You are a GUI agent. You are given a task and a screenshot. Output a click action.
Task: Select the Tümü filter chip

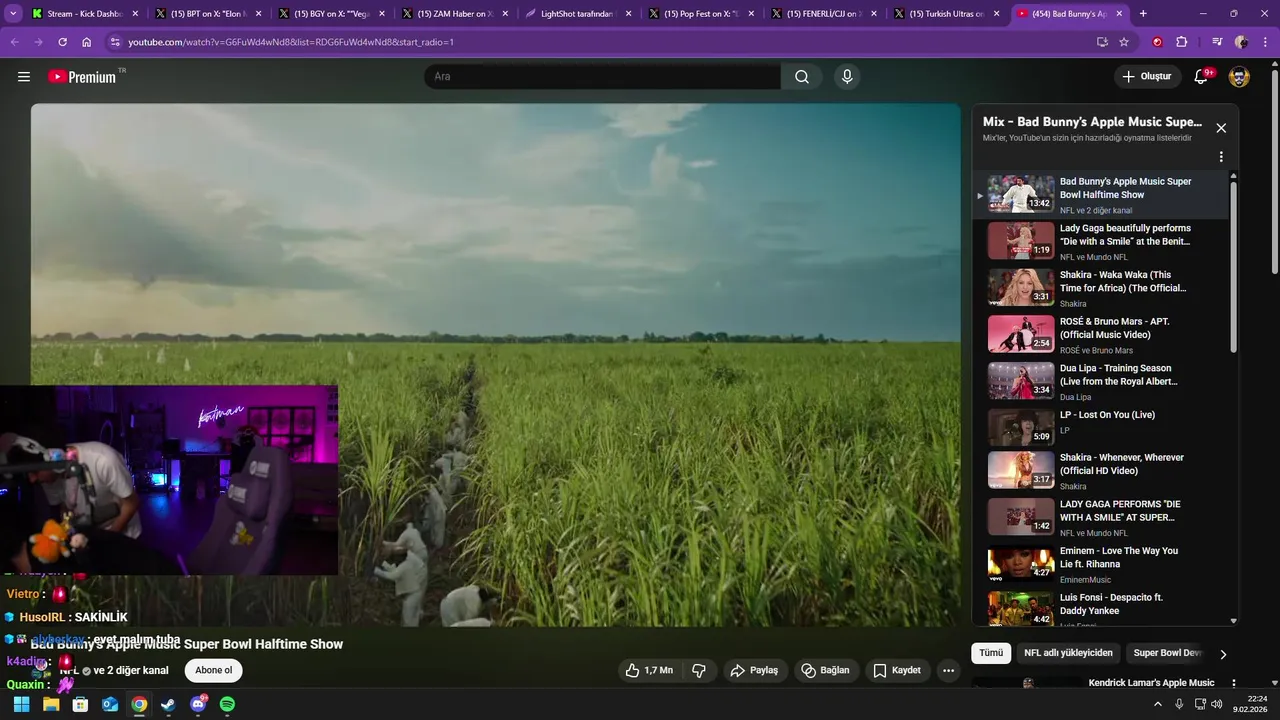[991, 653]
